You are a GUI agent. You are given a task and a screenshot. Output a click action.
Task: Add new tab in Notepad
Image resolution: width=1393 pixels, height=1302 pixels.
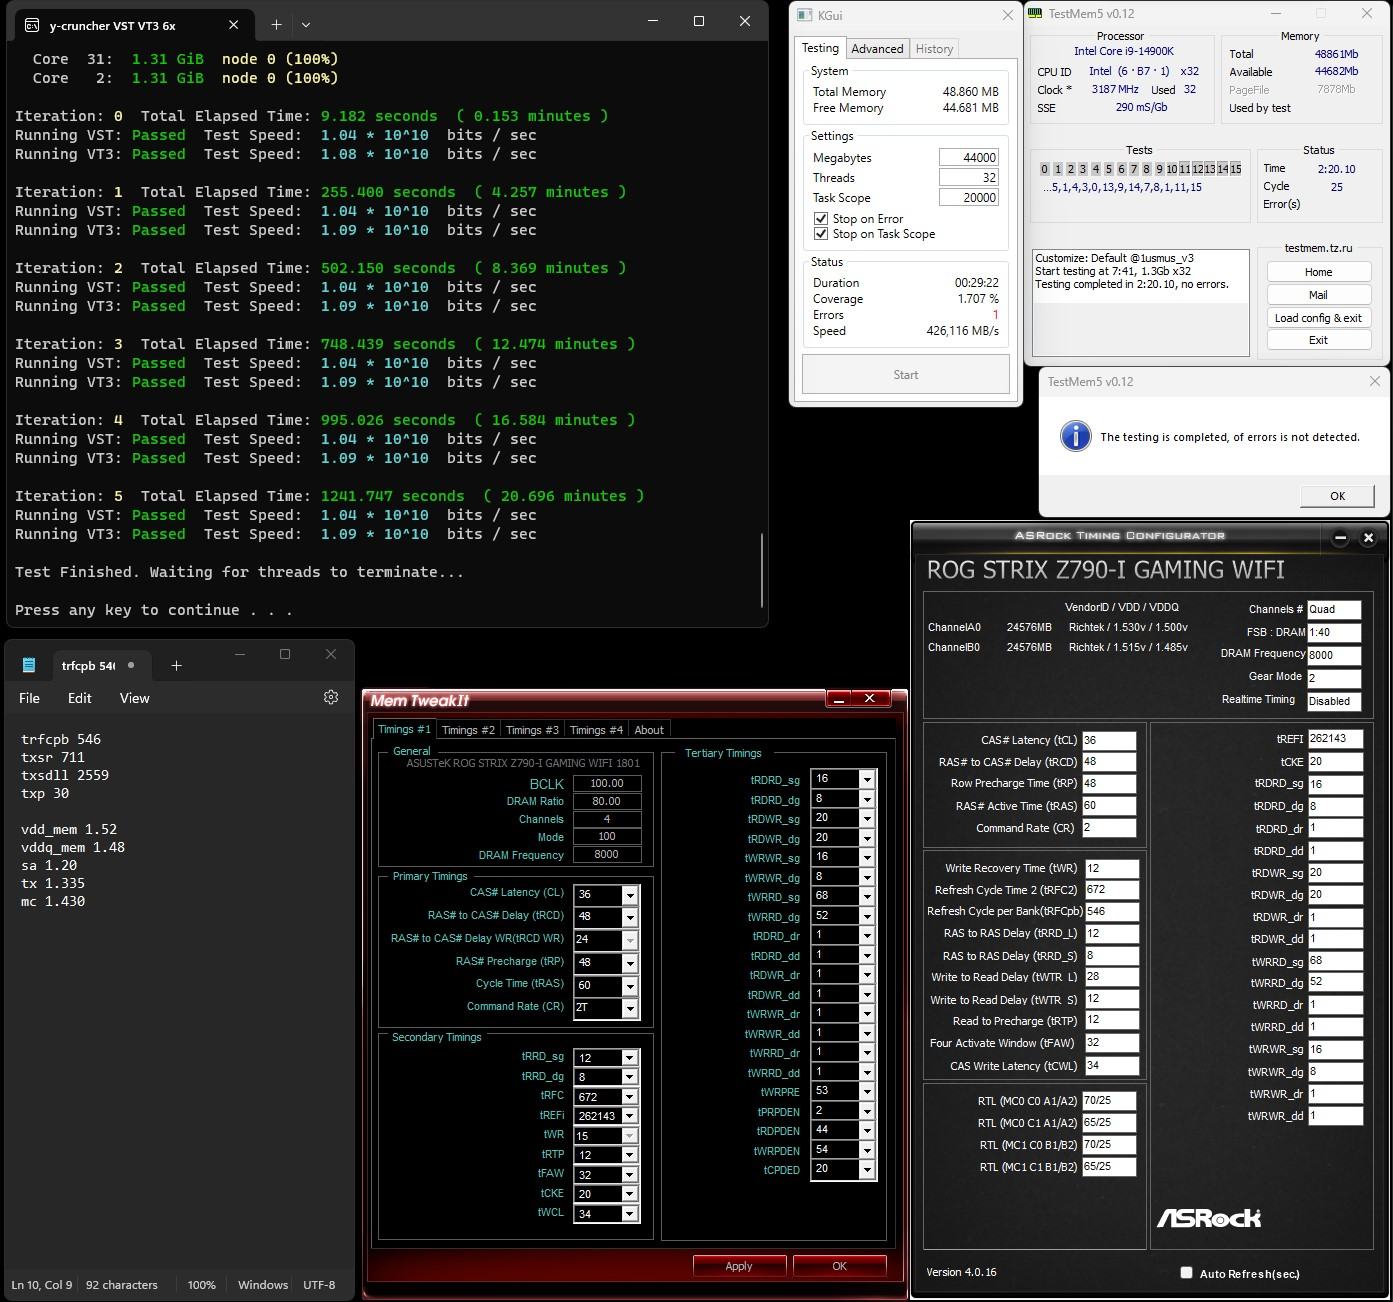(x=176, y=665)
